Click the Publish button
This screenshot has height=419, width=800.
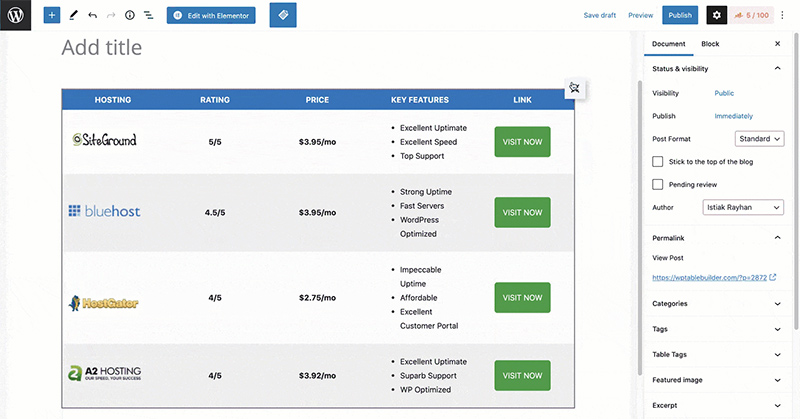tap(680, 15)
